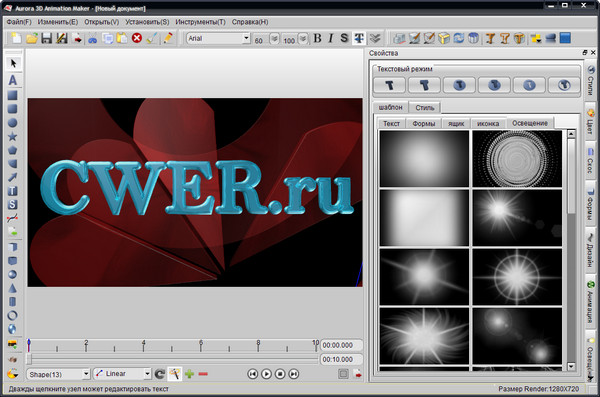Add a star shape from left toolbar
The height and width of the screenshot is (397, 600).
pyautogui.click(x=13, y=136)
